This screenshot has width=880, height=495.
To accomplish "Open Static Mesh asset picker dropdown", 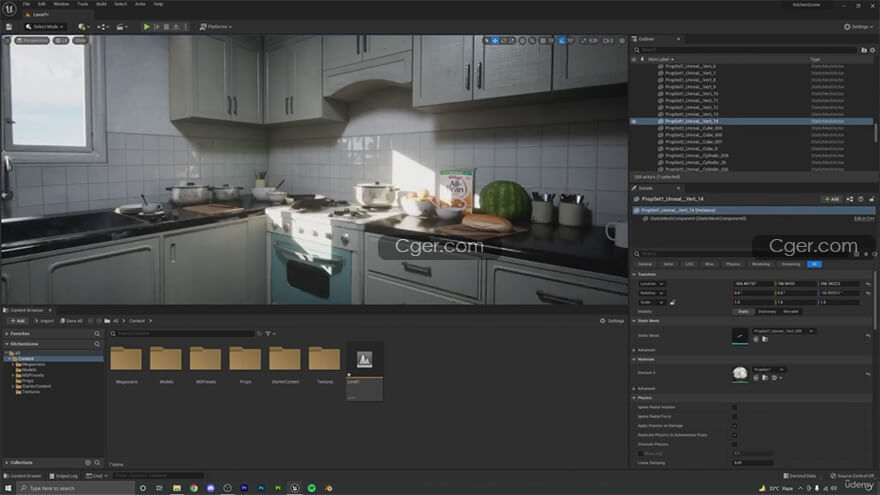I will tap(784, 331).
